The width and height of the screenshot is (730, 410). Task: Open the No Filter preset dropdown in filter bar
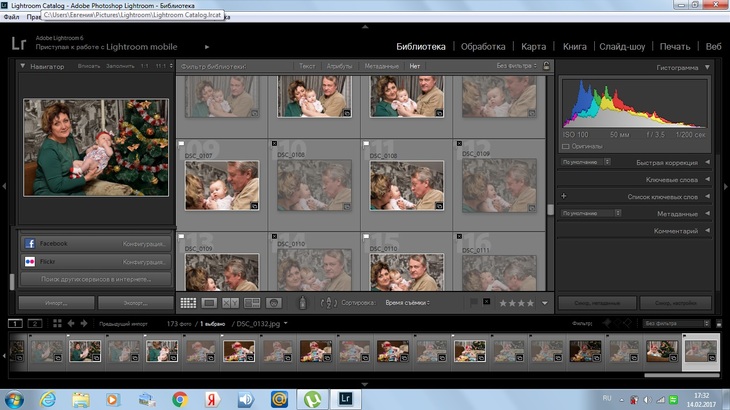coord(516,66)
